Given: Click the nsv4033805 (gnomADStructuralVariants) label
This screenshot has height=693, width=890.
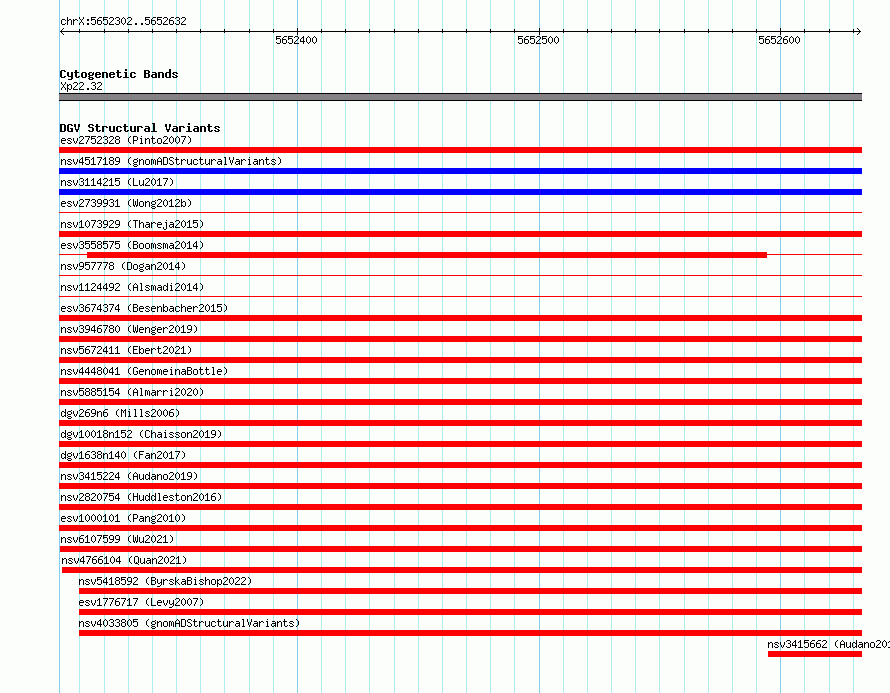Looking at the screenshot, I should pyautogui.click(x=189, y=623).
